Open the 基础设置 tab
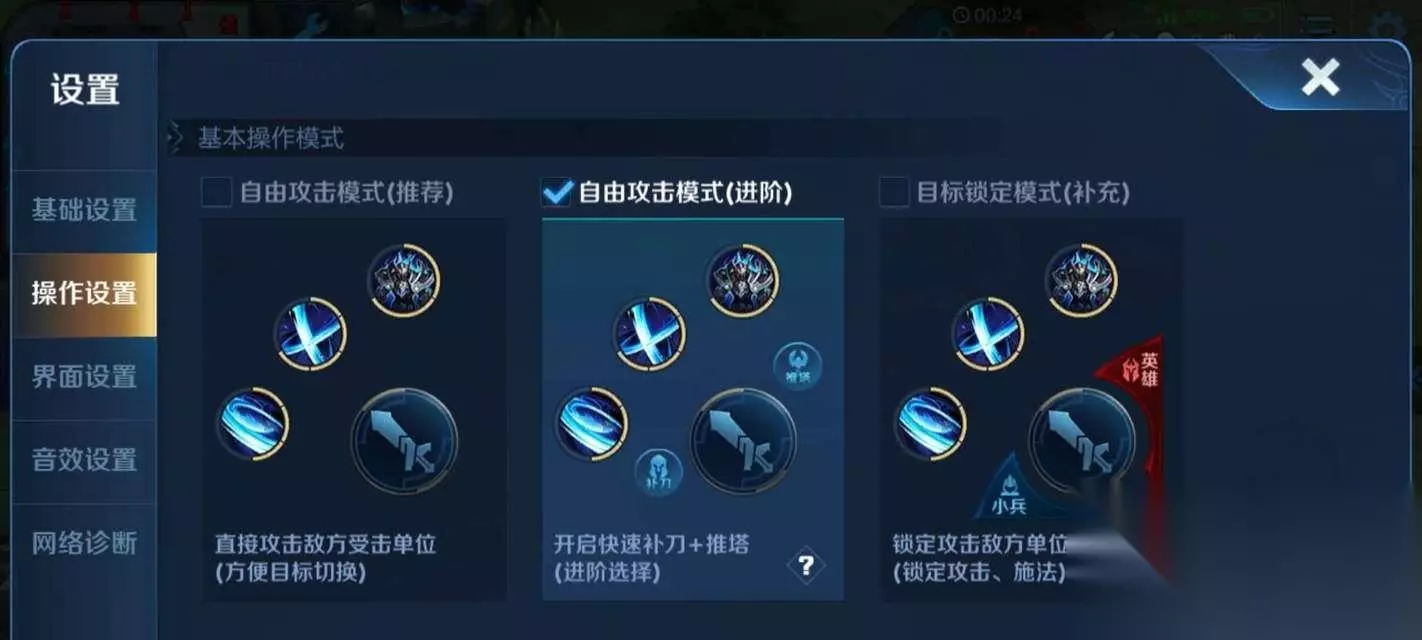The height and width of the screenshot is (640, 1422). 84,210
